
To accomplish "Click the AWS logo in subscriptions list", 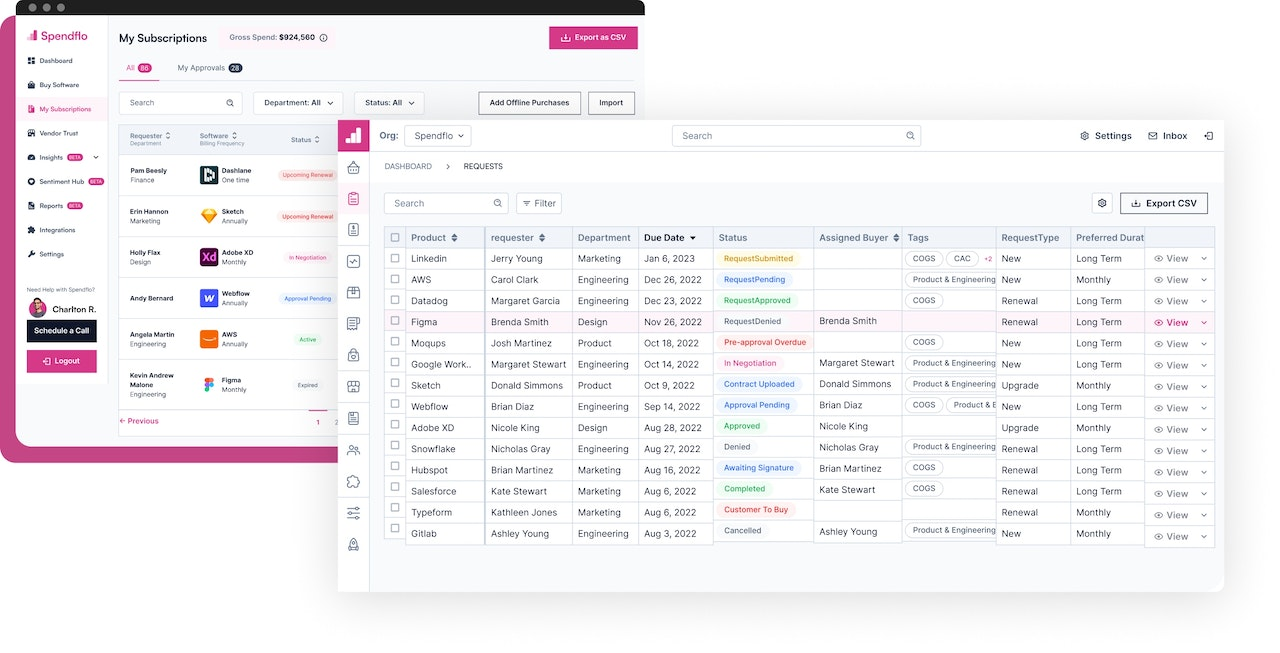I will pyautogui.click(x=209, y=339).
